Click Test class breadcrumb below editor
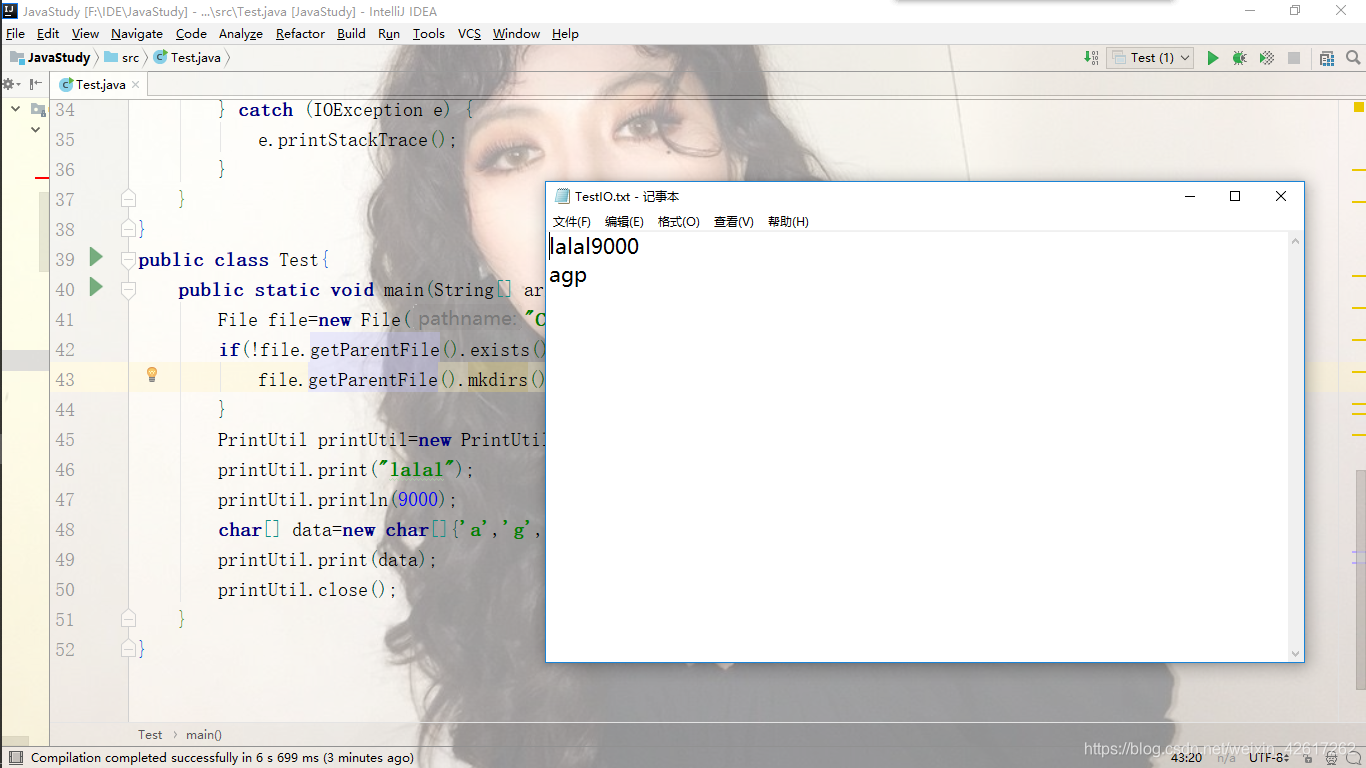The height and width of the screenshot is (768, 1366). [x=150, y=735]
